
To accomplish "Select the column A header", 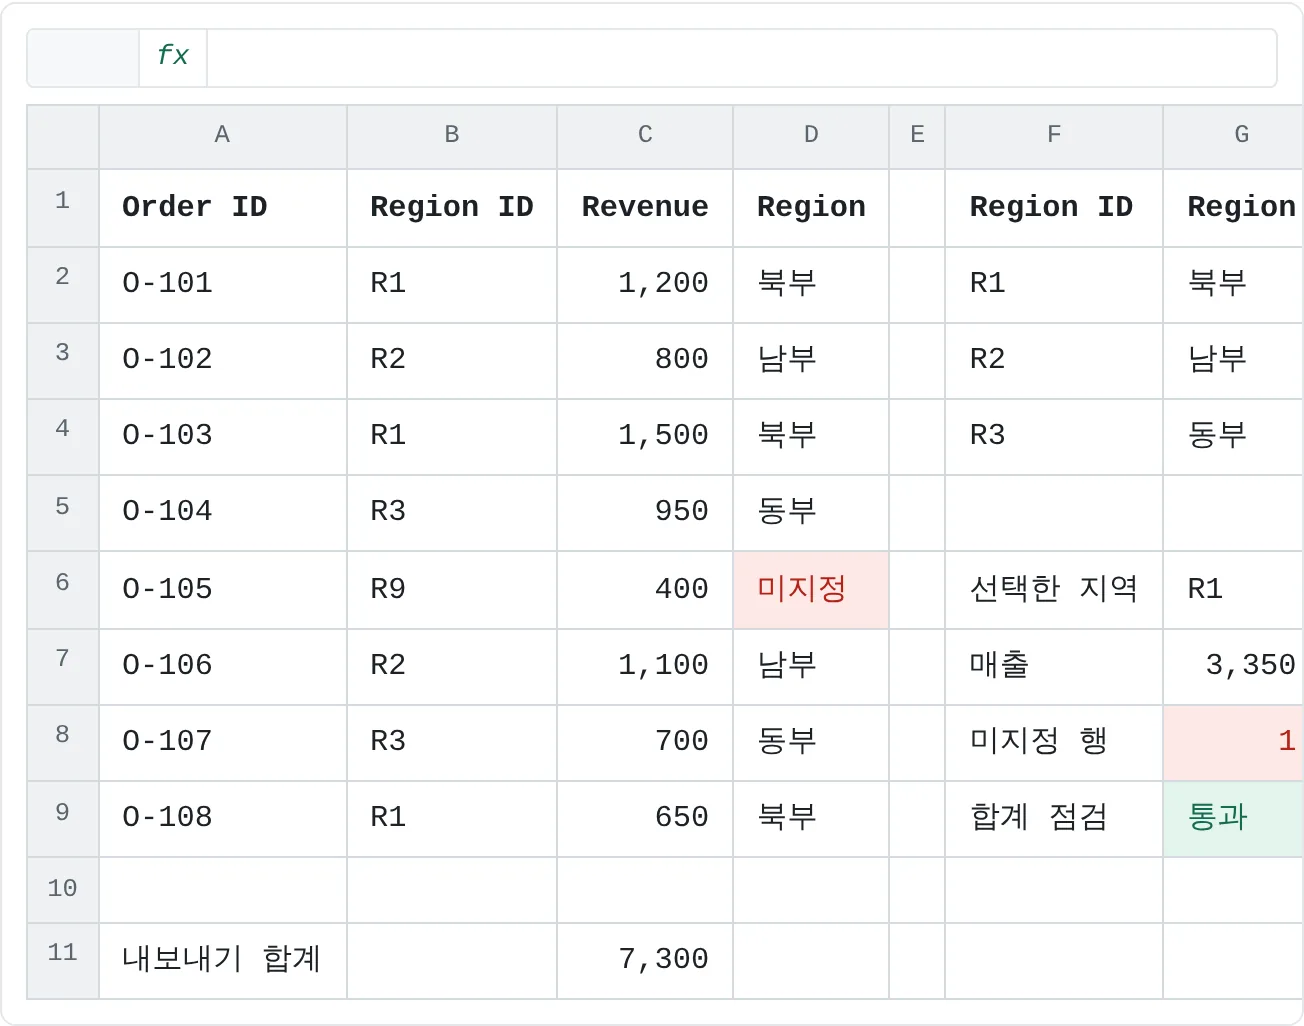I will [223, 136].
